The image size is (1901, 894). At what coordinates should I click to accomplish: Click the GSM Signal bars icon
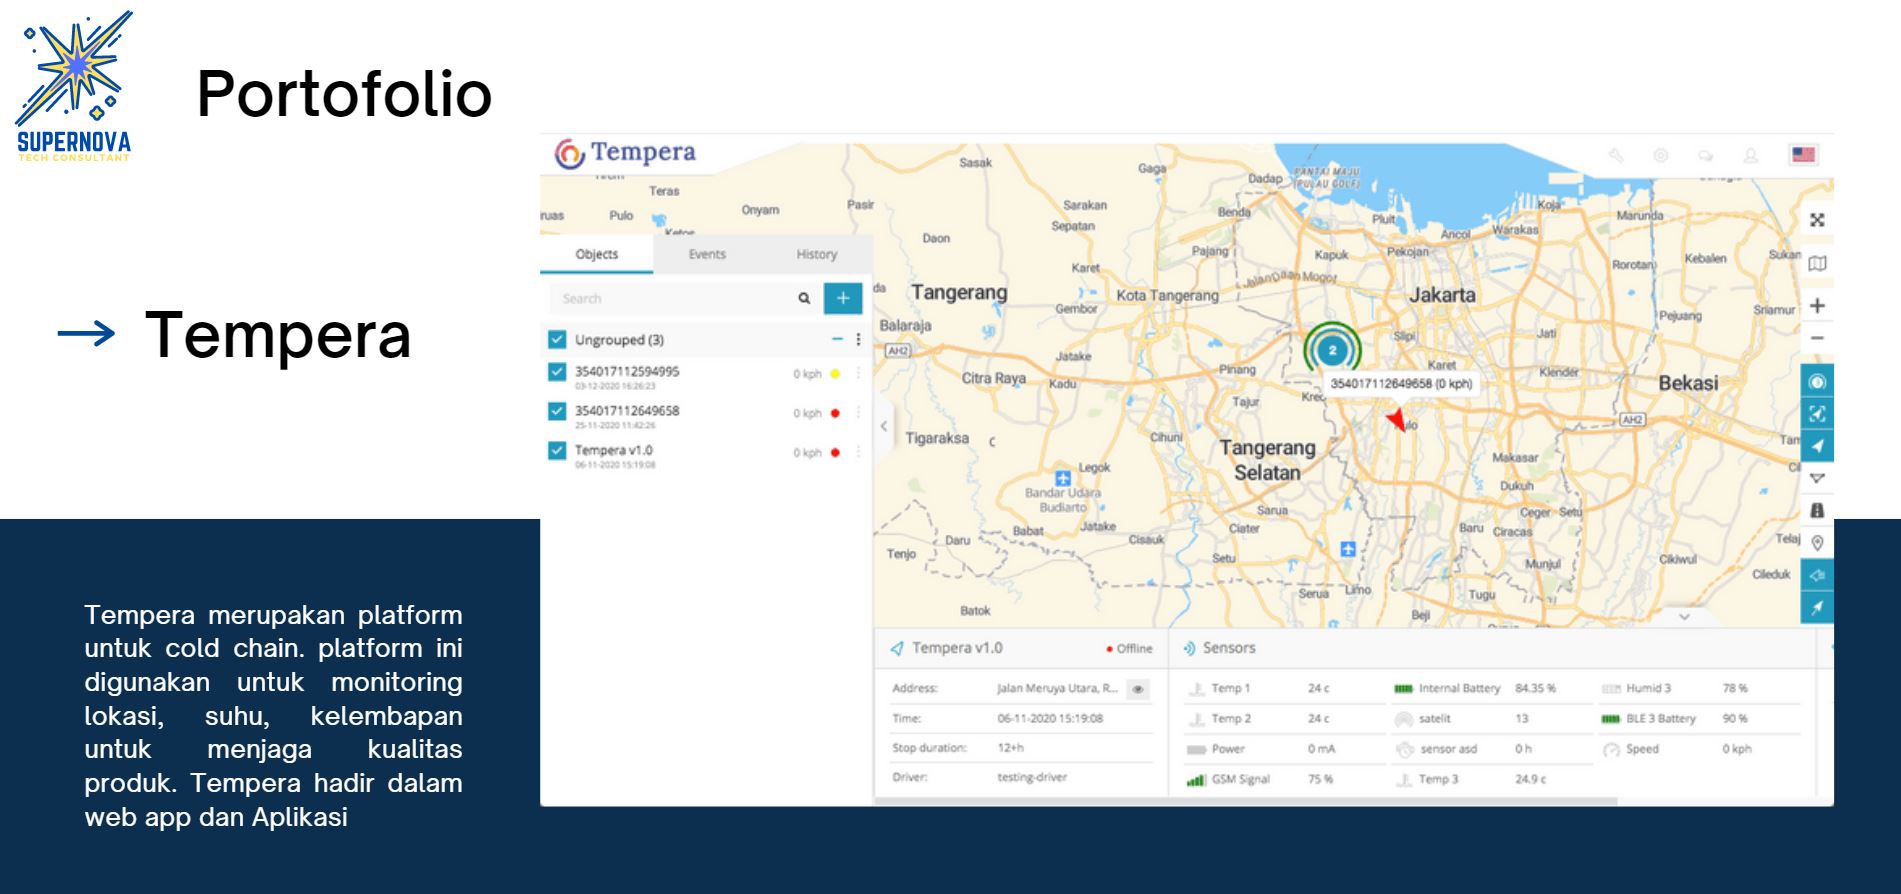click(x=1196, y=780)
